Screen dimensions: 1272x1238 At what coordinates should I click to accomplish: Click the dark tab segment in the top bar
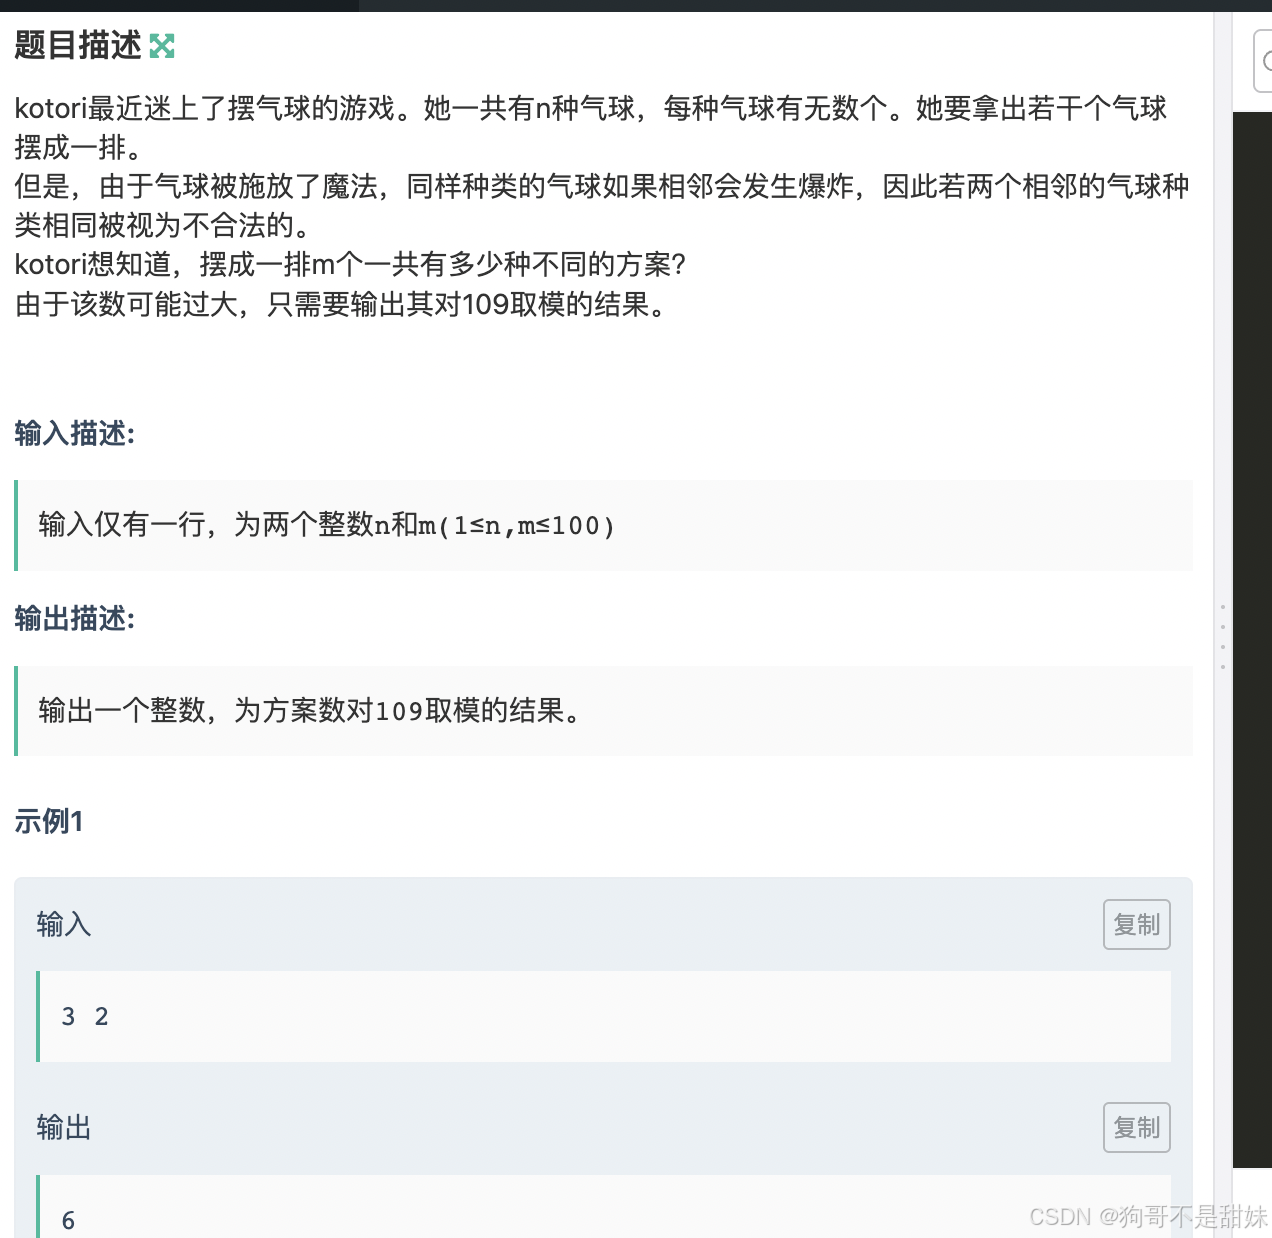tap(179, 5)
